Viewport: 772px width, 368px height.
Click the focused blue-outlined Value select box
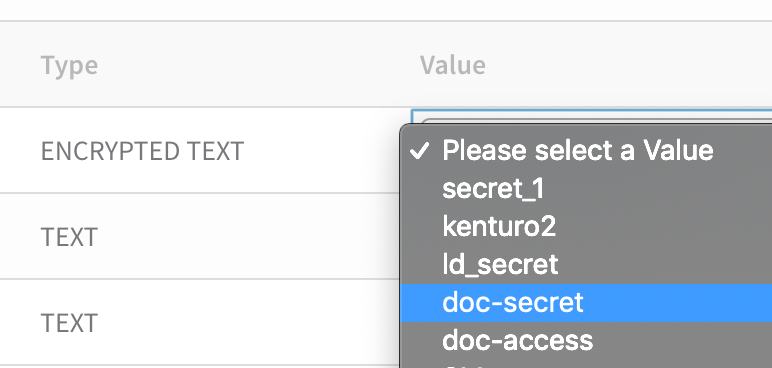click(x=591, y=116)
